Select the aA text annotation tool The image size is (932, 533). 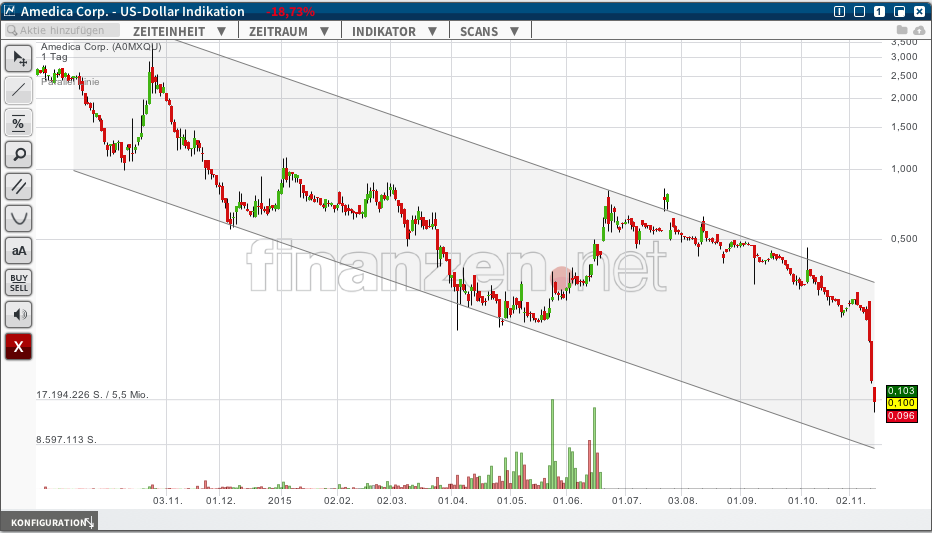point(18,251)
